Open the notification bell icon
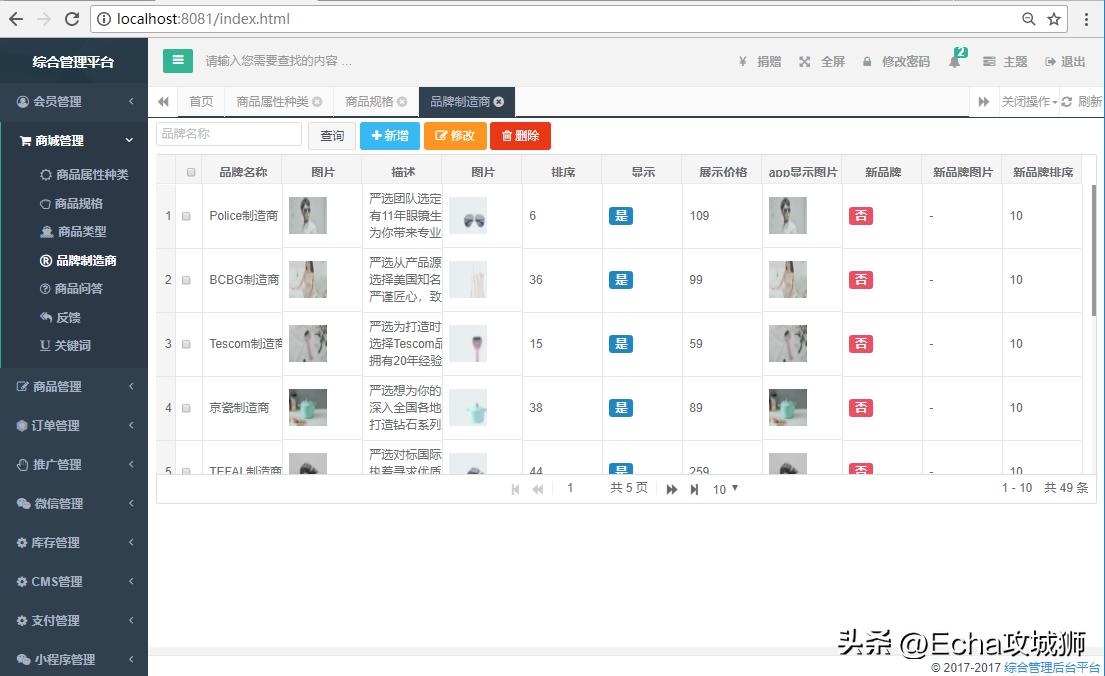Image resolution: width=1105 pixels, height=676 pixels. tap(954, 62)
